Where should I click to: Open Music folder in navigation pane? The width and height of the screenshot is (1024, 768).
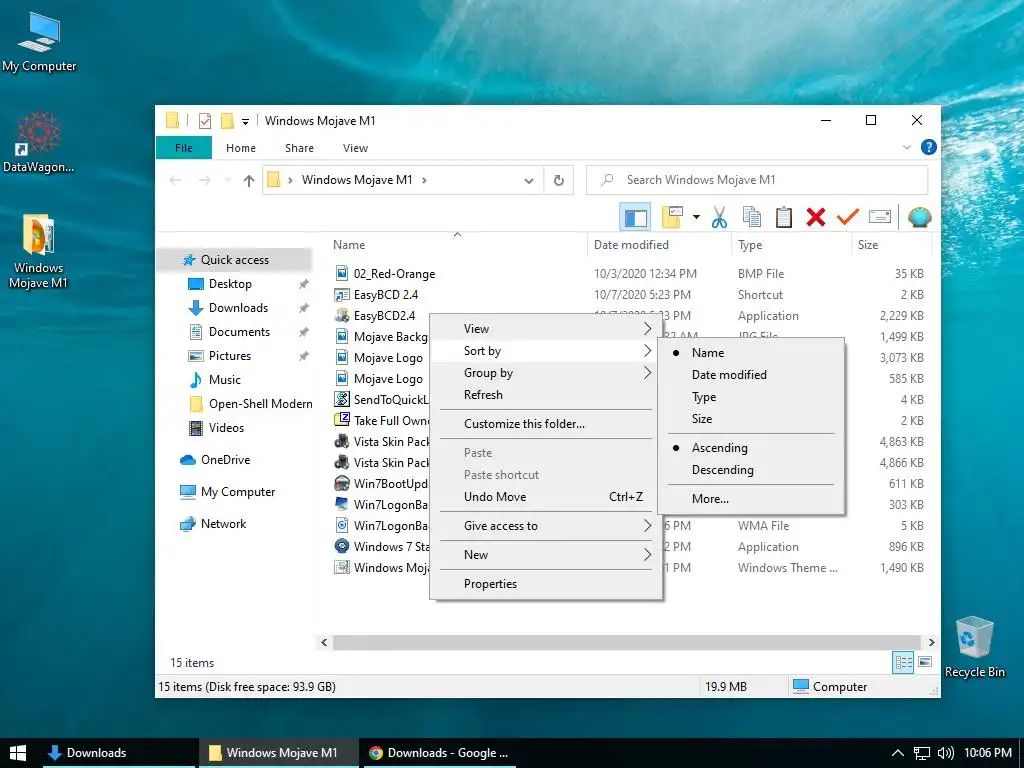click(x=225, y=380)
